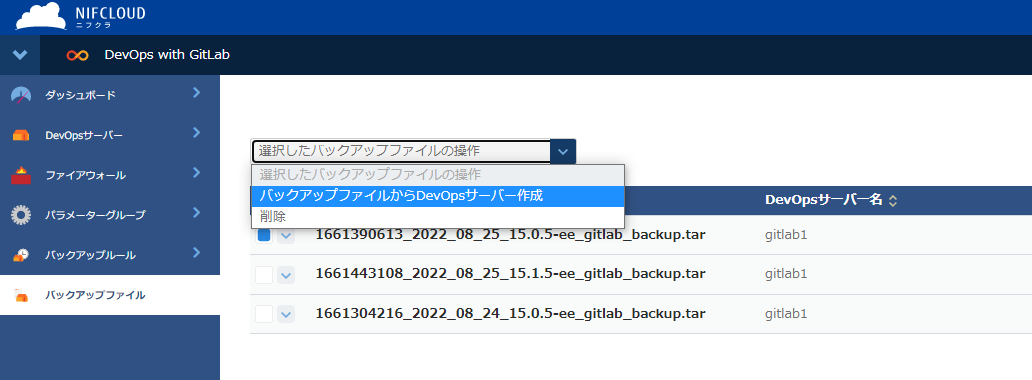Expand arrow next to バックアップルール
Image resolution: width=1032 pixels, height=380 pixels.
click(x=196, y=252)
